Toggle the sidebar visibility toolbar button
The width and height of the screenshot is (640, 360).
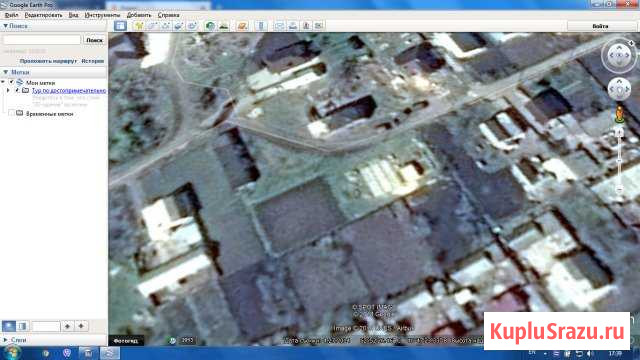click(x=120, y=26)
